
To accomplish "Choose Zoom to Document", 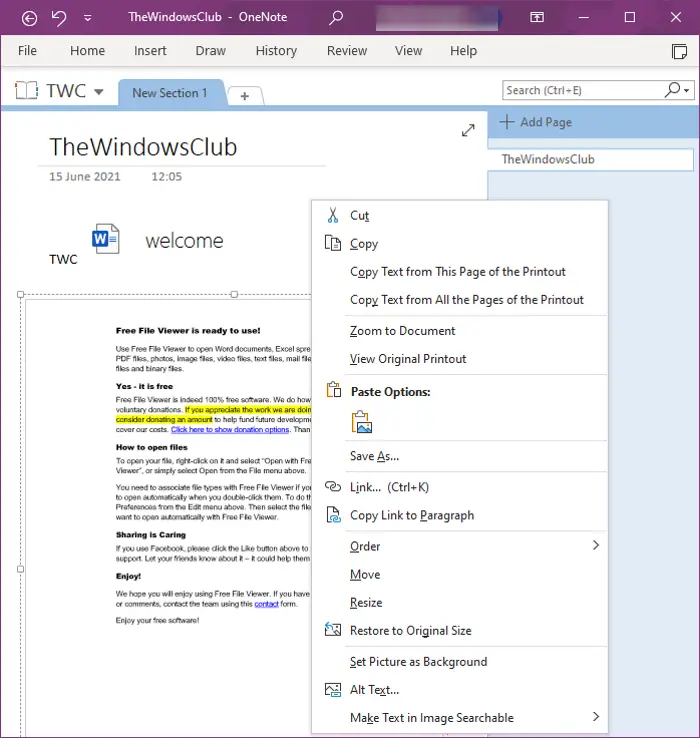I will pyautogui.click(x=460, y=331).
